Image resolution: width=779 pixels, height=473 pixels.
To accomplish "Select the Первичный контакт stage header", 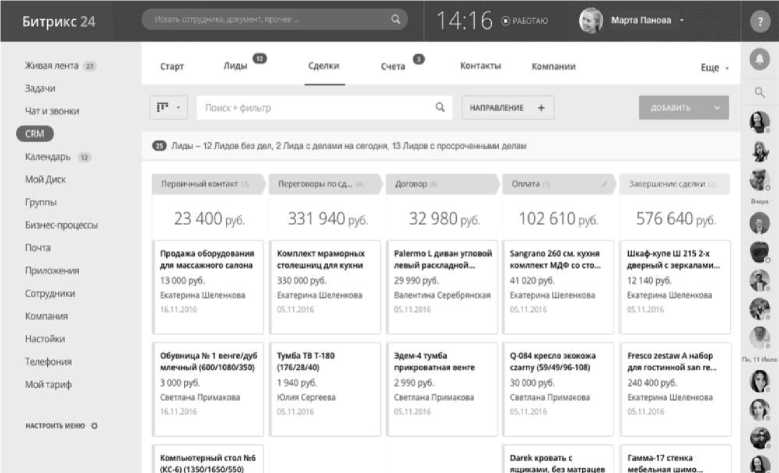I will pos(209,184).
